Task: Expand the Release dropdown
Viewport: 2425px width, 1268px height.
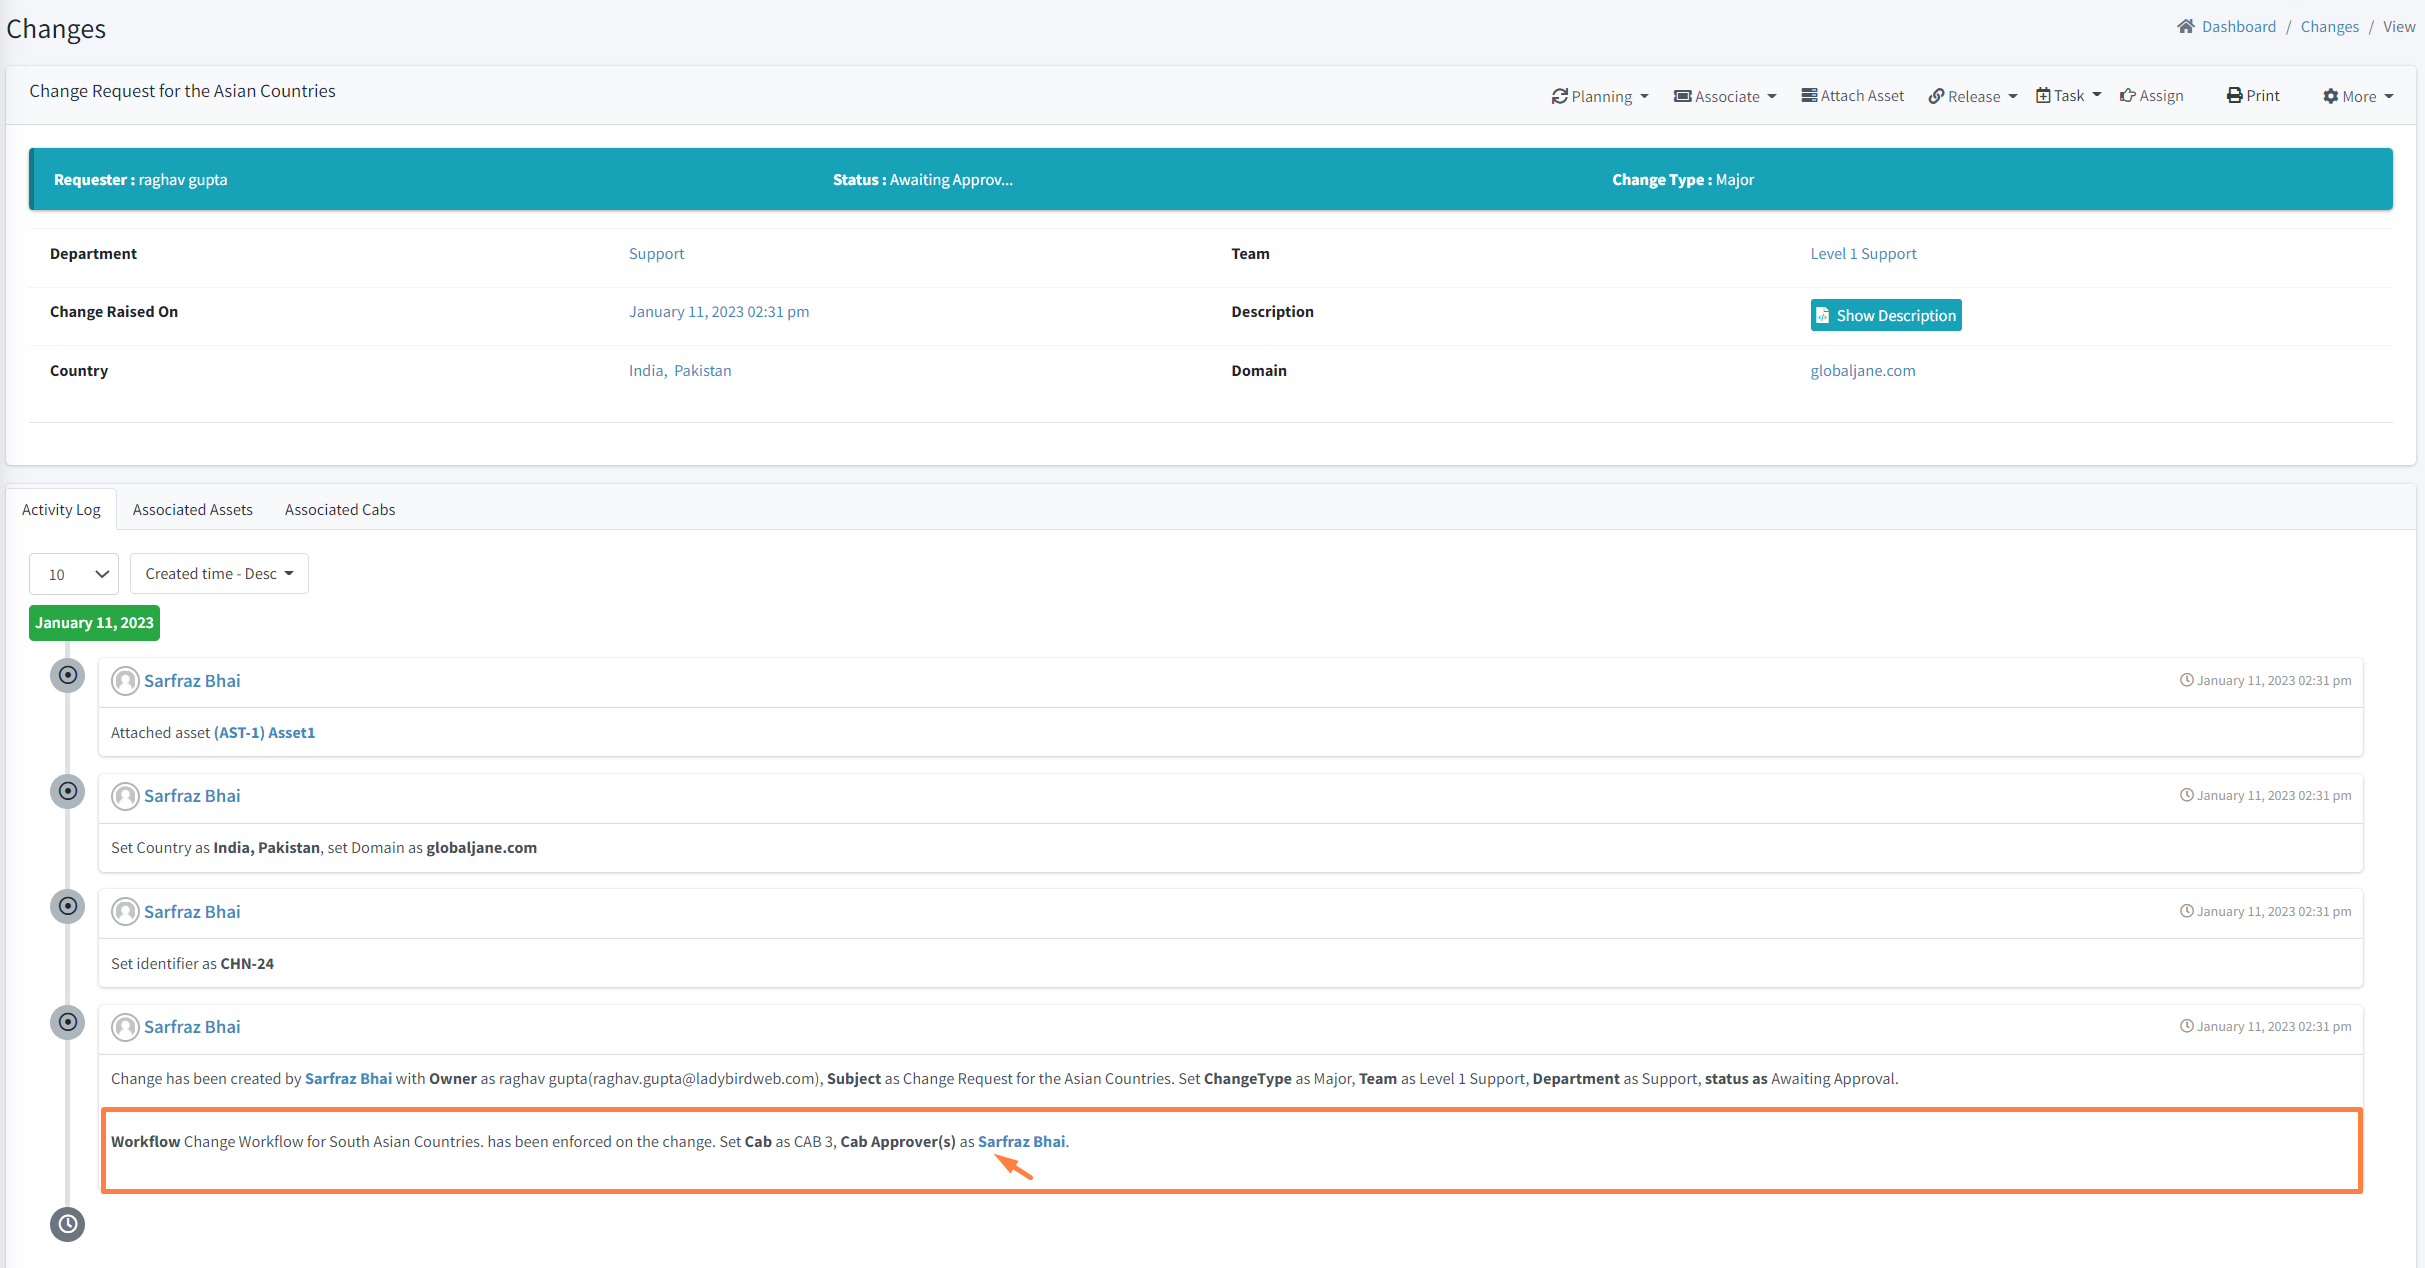Action: point(1972,95)
